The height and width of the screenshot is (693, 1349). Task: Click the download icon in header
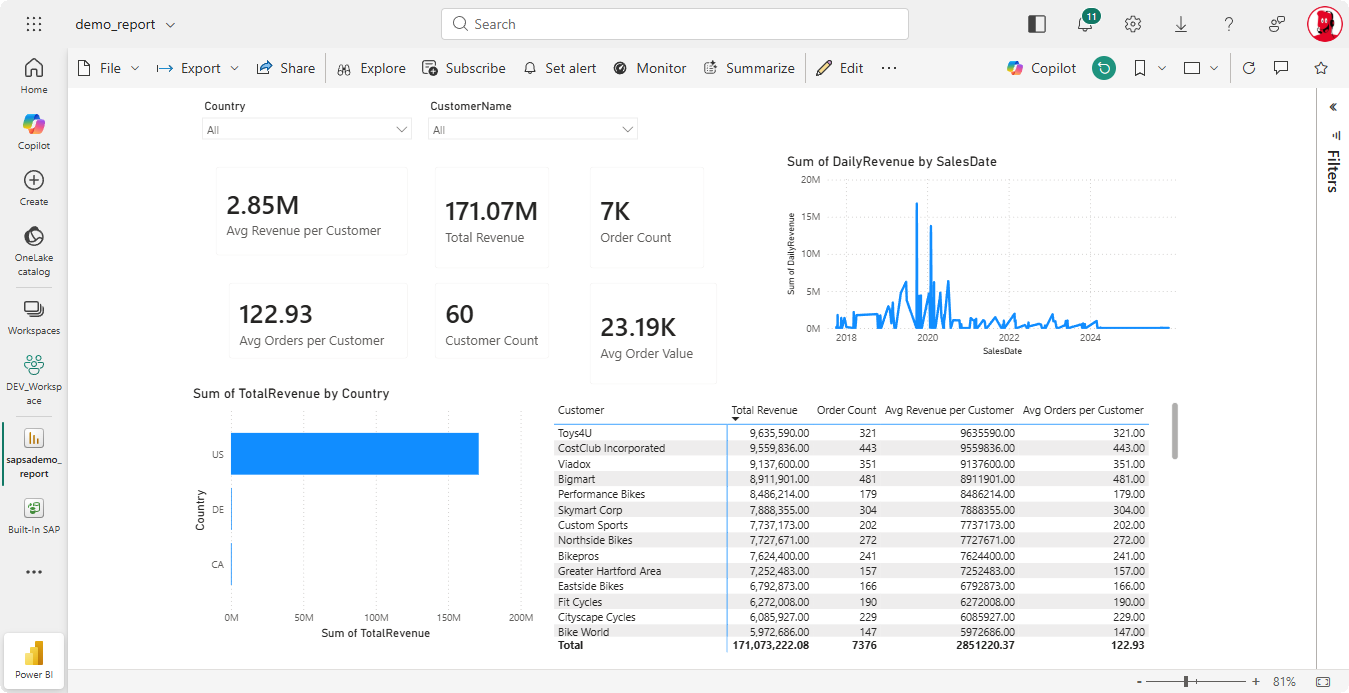1181,24
